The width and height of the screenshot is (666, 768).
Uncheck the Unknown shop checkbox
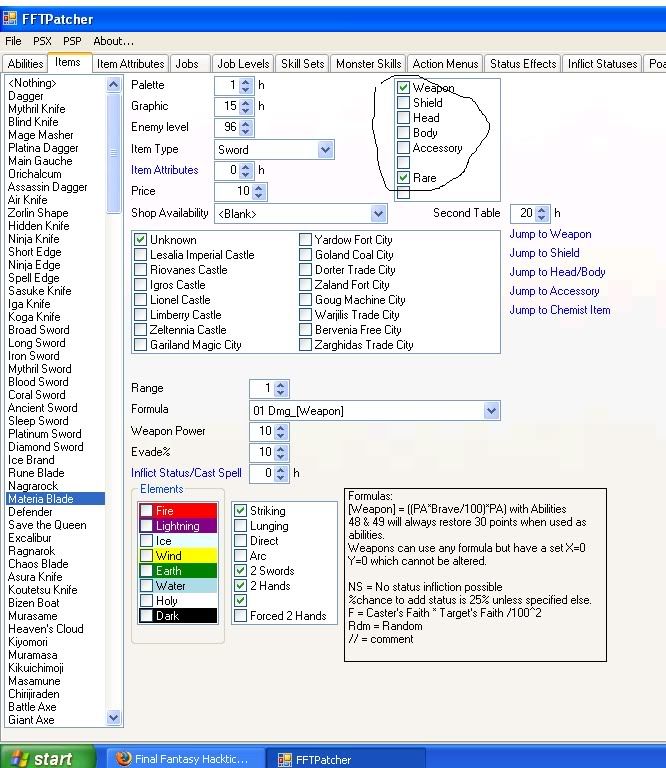tap(141, 240)
